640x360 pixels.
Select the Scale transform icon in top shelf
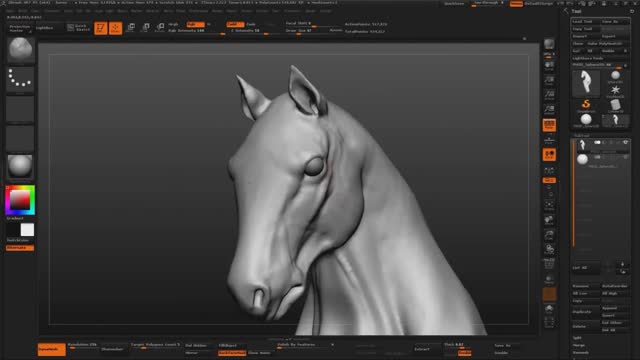(x=145, y=27)
